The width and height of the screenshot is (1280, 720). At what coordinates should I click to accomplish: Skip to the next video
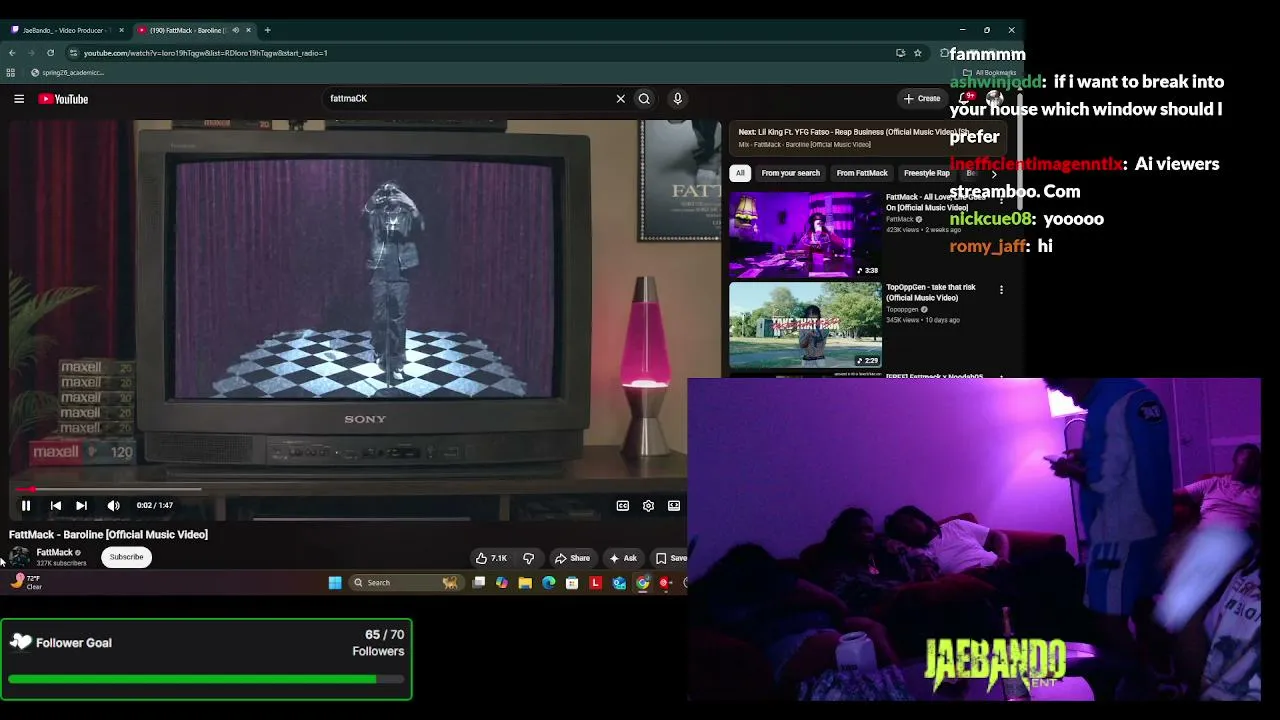pos(81,506)
